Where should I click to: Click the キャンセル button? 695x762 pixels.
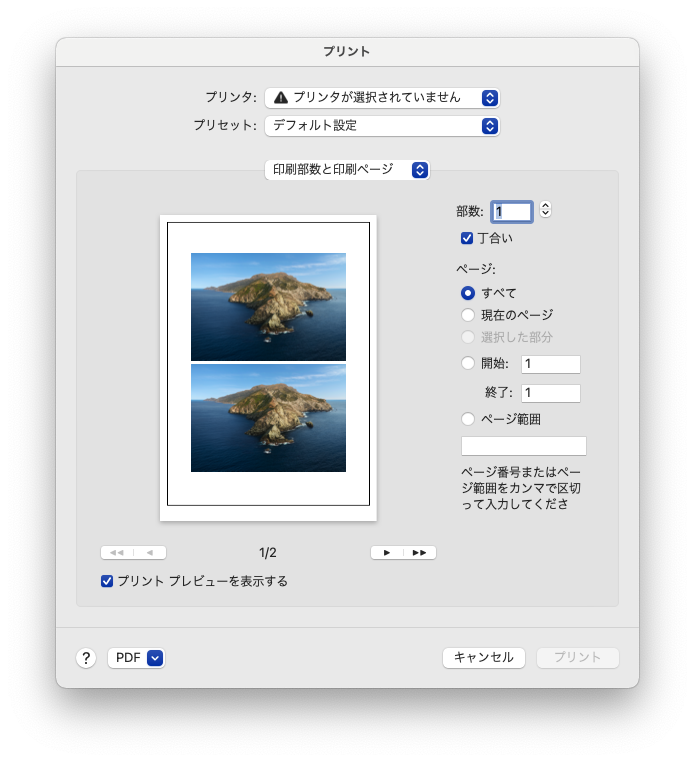484,658
